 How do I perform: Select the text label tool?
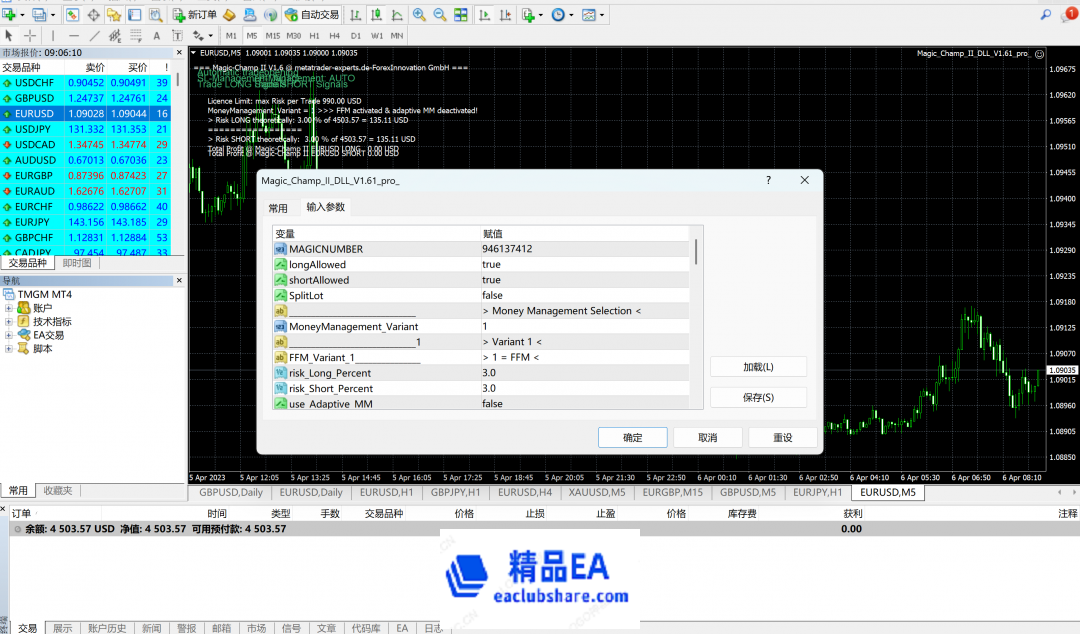coord(178,34)
